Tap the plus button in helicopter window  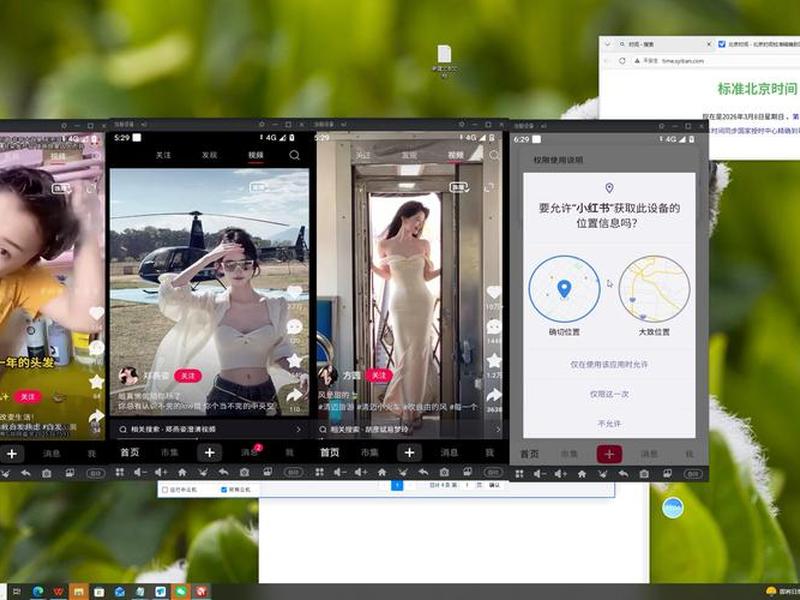210,453
